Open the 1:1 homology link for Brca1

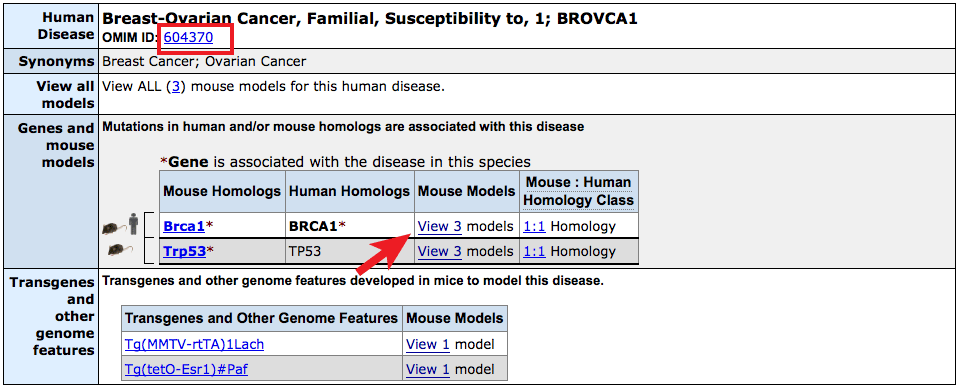point(535,227)
